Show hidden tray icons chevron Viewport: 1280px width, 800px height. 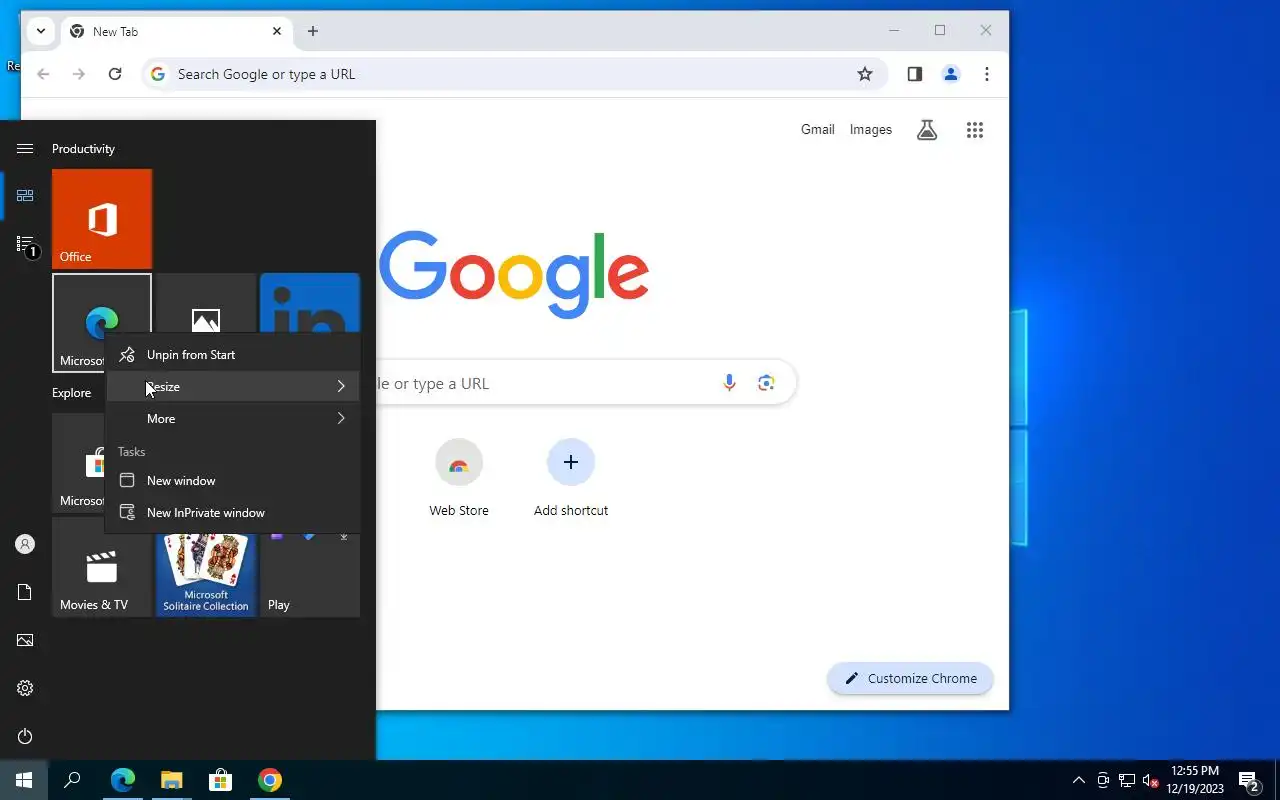tap(1078, 780)
